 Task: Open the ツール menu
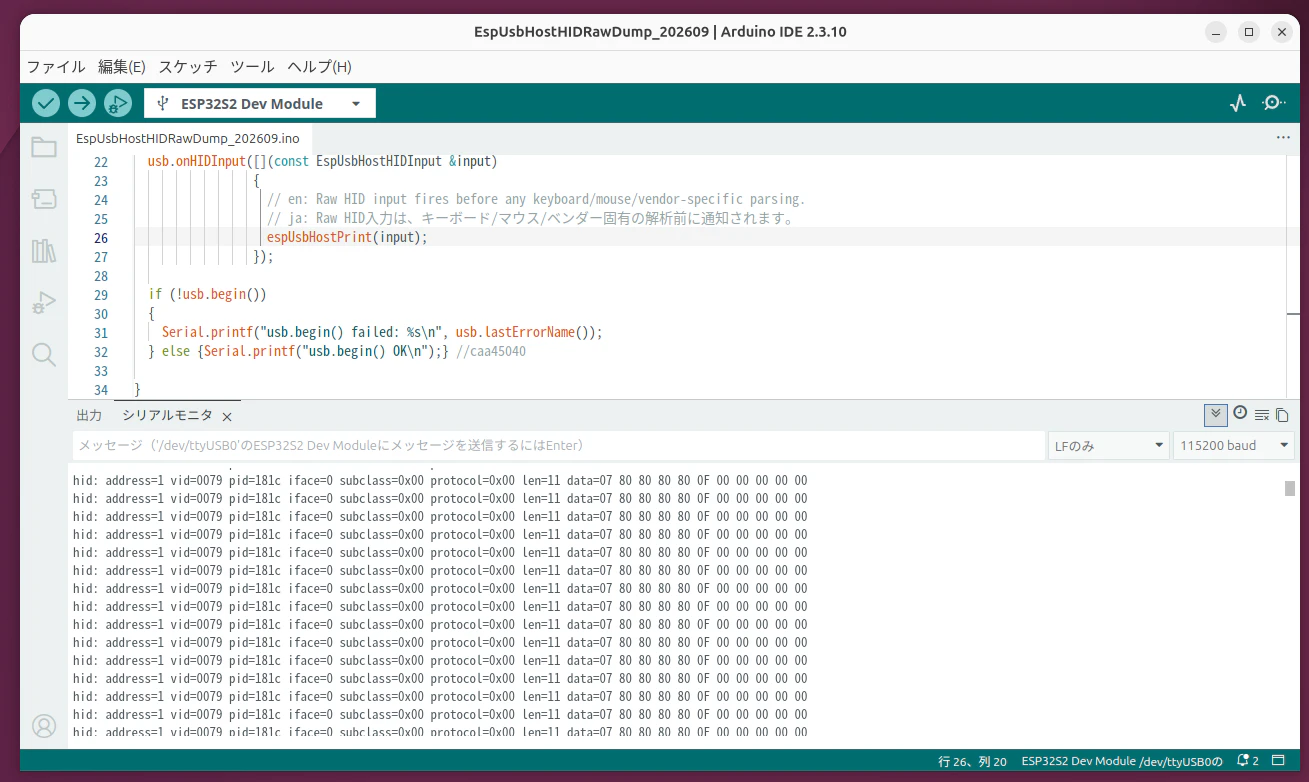pos(252,67)
